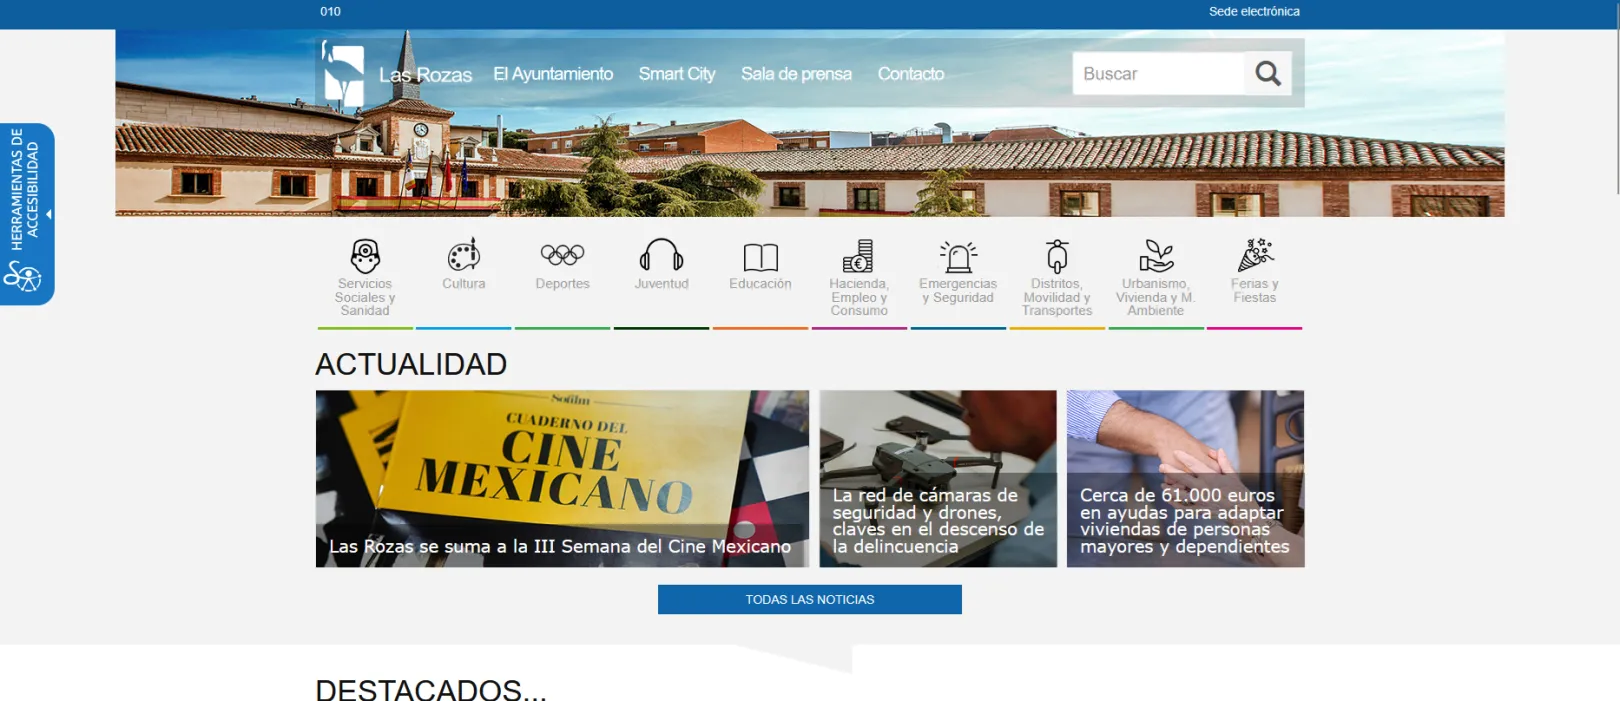Screen dimensions: 1620x701
Task: Click the DESTACADOS heading
Action: (x=431, y=689)
